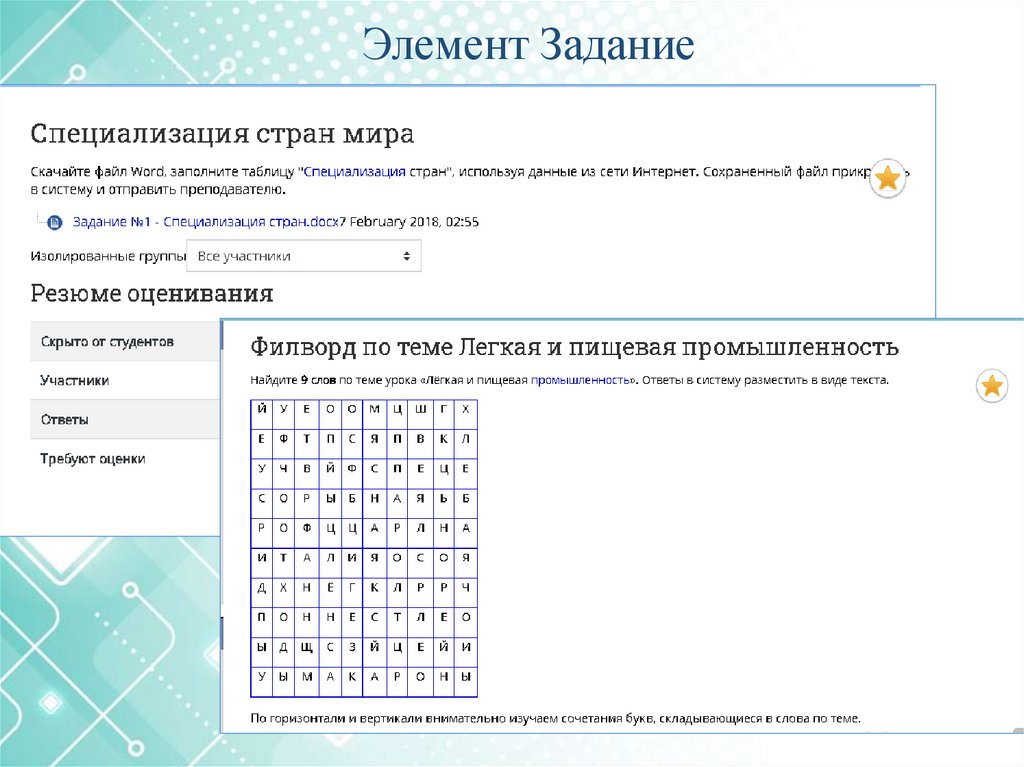Click the 'По горизонтали и вертикали' hint text
The image size is (1024, 767).
(x=555, y=718)
